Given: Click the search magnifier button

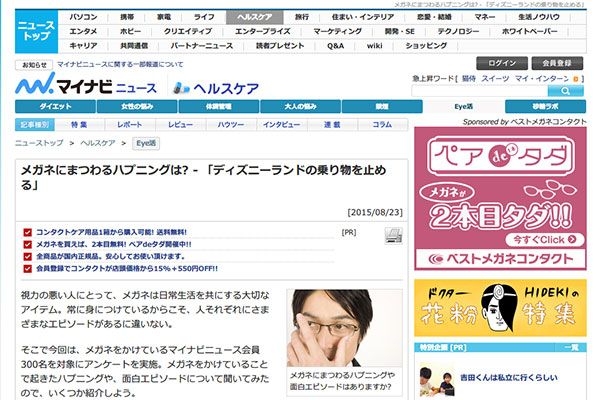Looking at the screenshot, I should (565, 91).
